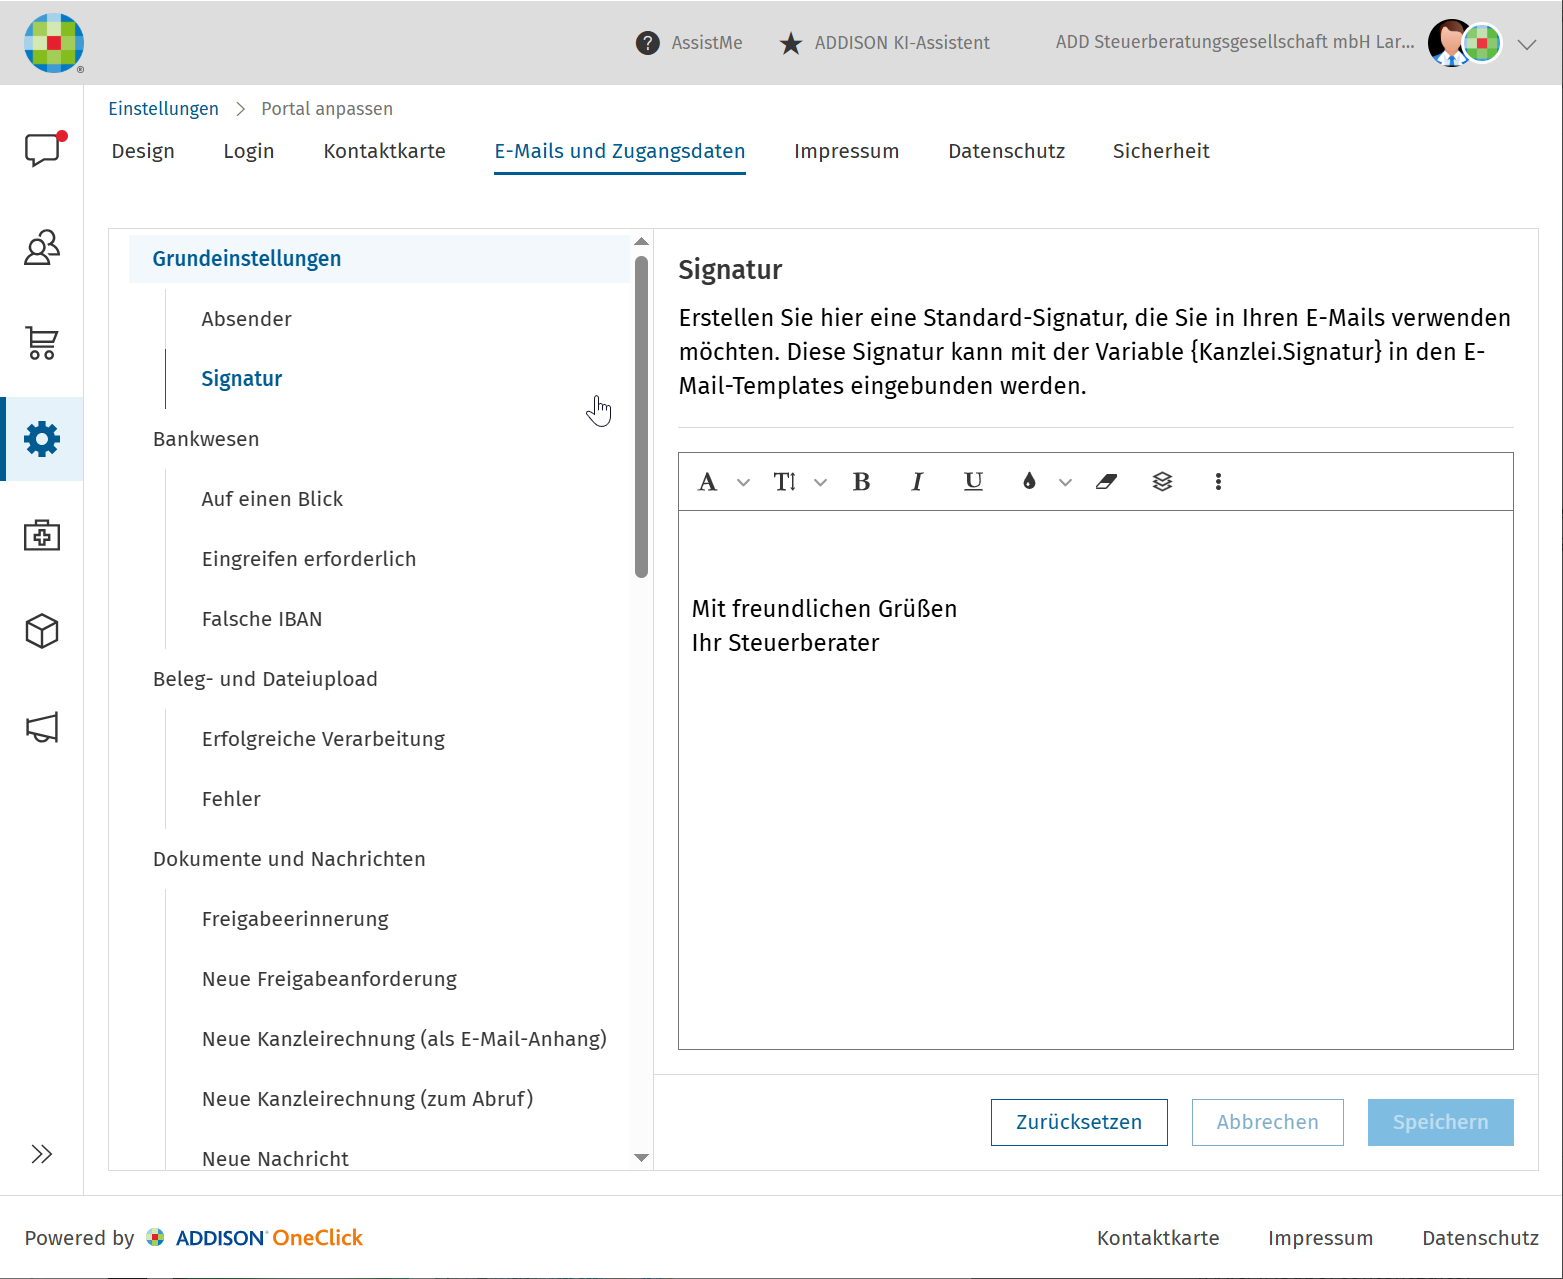The height and width of the screenshot is (1279, 1563).
Task: Open the footer Kontaktkarte link
Action: [x=1158, y=1238]
